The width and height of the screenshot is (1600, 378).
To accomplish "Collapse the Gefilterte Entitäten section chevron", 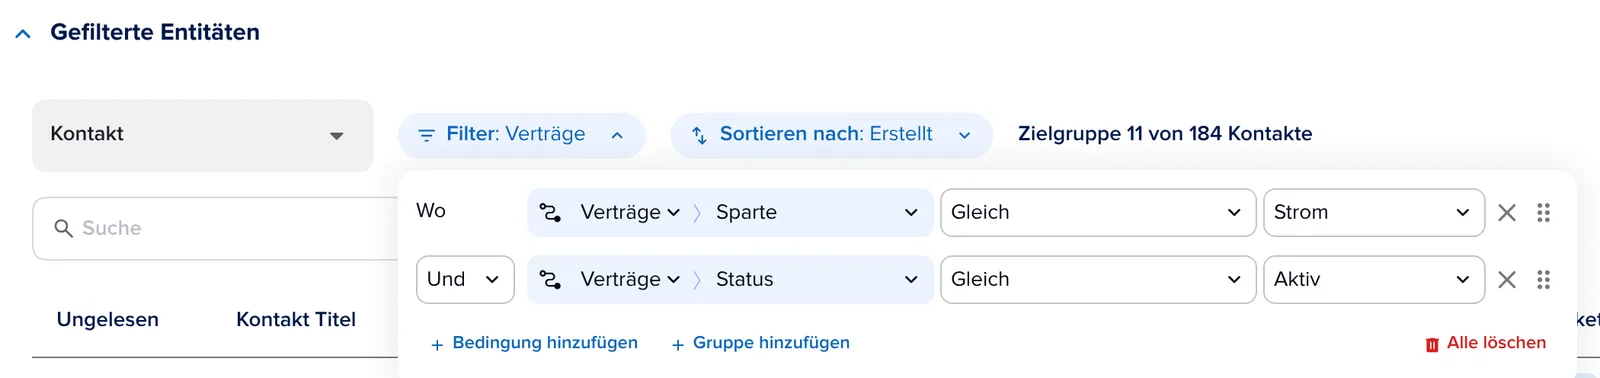I will point(23,34).
